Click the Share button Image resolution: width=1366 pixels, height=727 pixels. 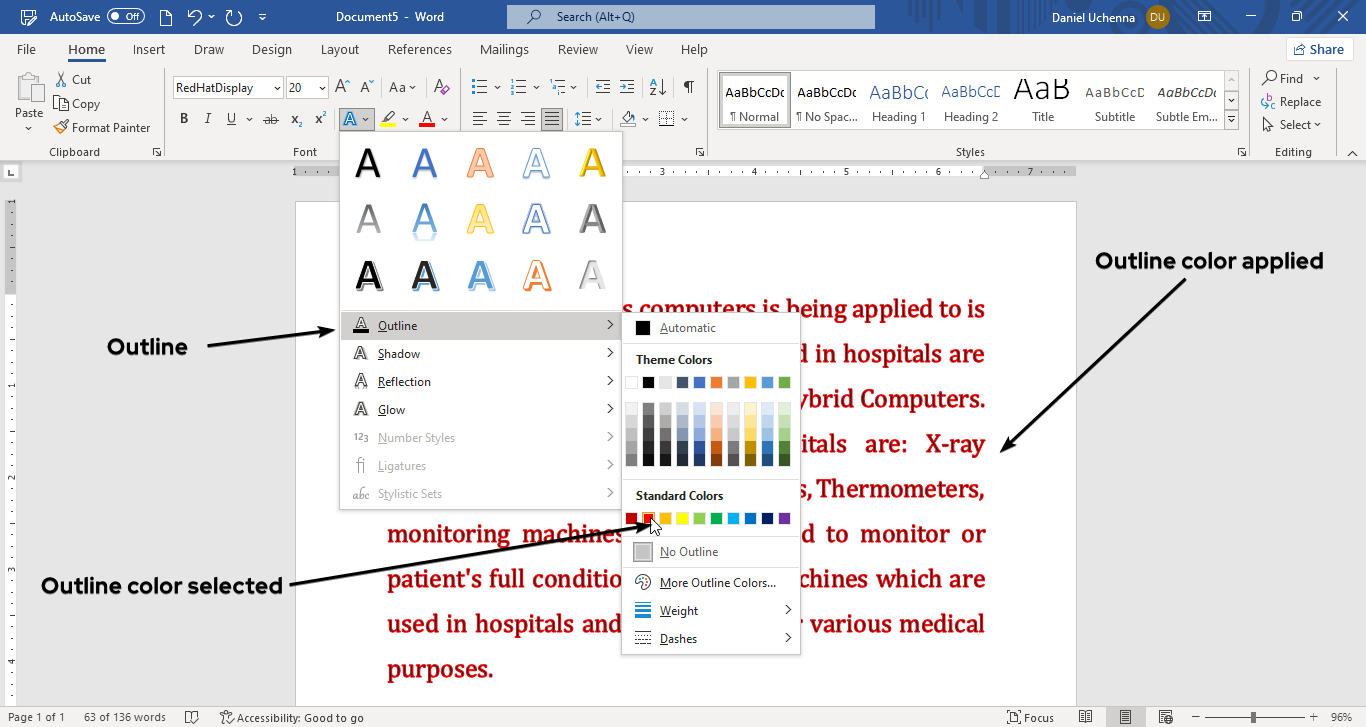(x=1318, y=49)
